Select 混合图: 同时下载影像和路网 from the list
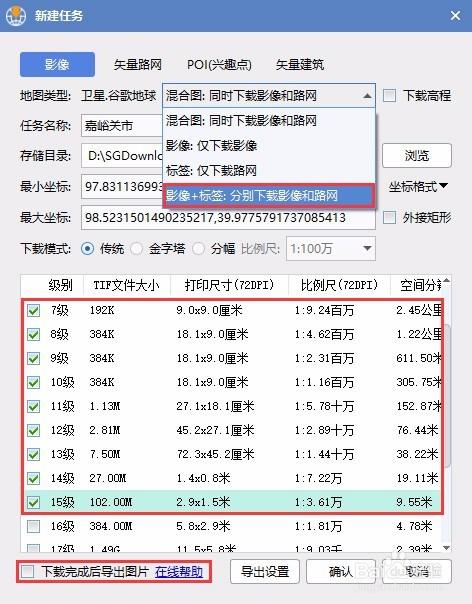Screen dimensions: 472x604 pyautogui.click(x=269, y=121)
